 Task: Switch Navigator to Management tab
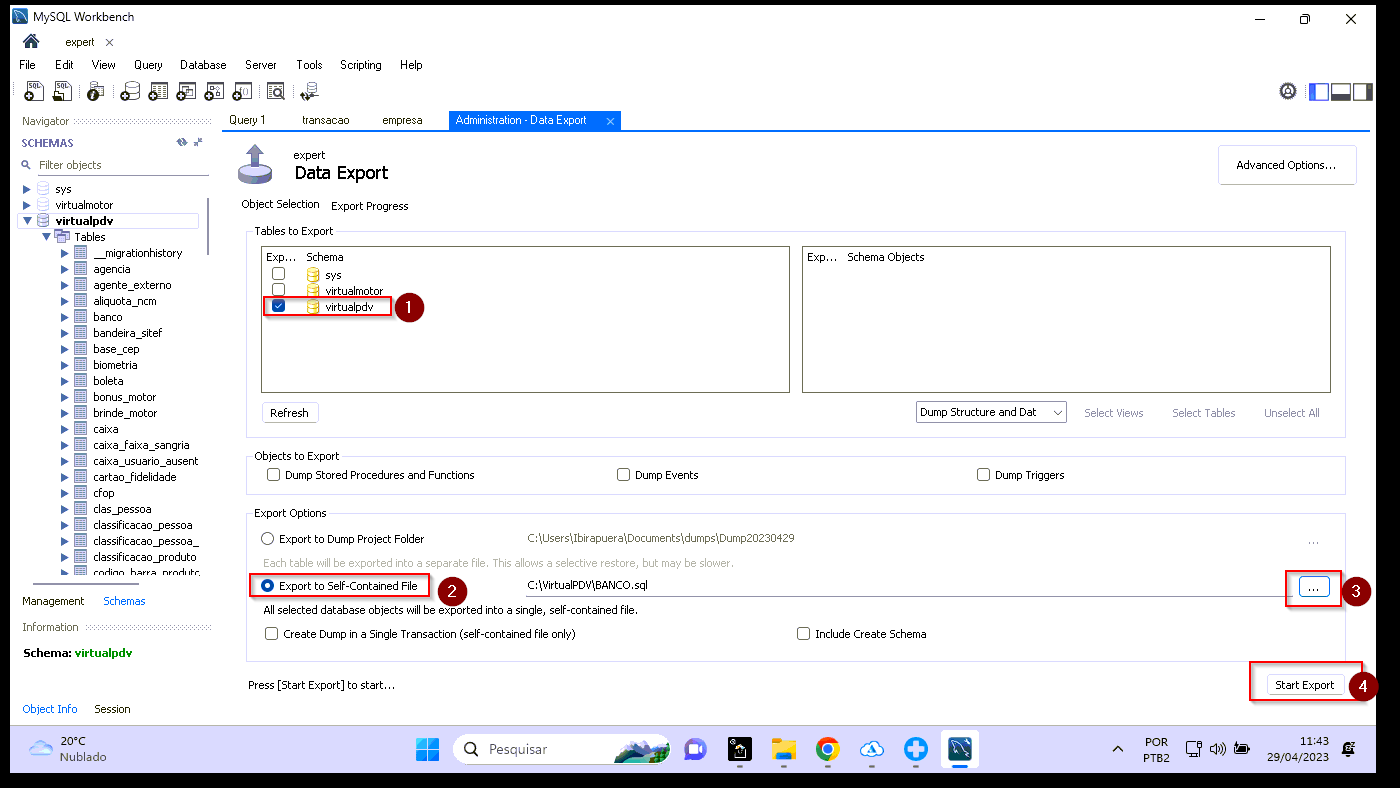53,601
